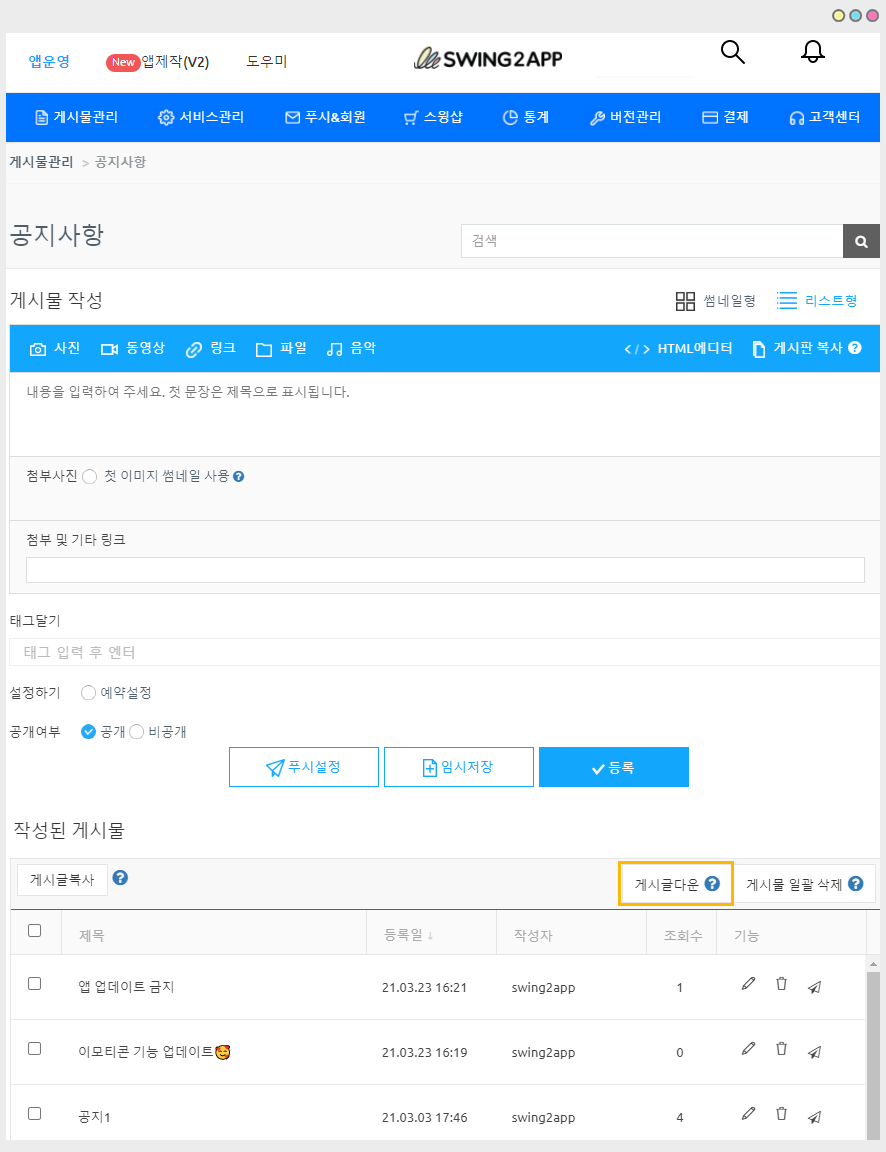Edit the '앱 업데이트 공지' post pencil icon

point(748,985)
